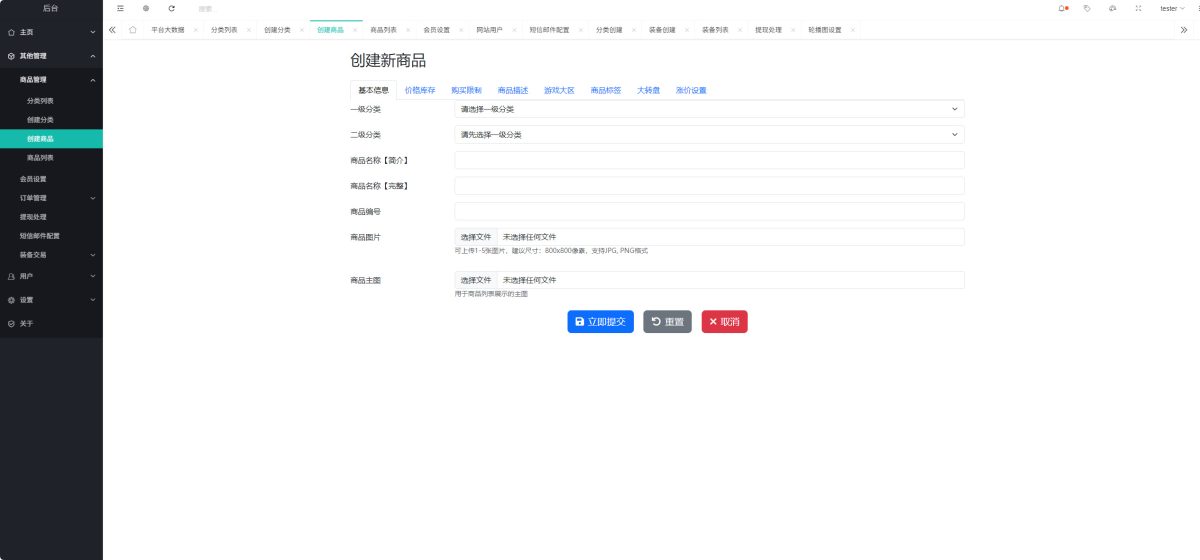The width and height of the screenshot is (1200, 560).
Task: Click the 商品编号 input field
Action: click(x=709, y=212)
